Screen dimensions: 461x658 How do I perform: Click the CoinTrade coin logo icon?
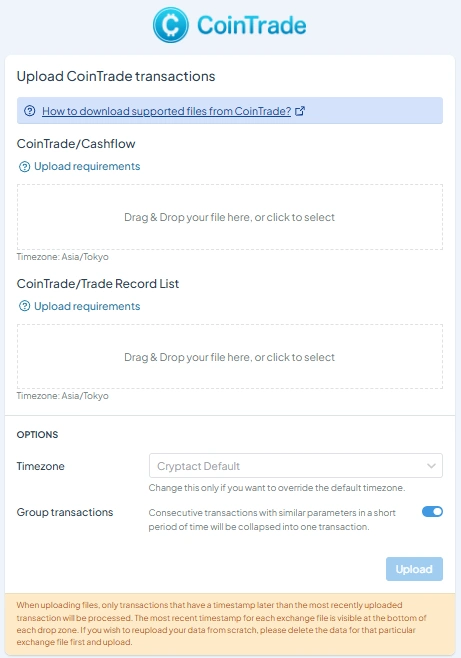click(x=171, y=25)
